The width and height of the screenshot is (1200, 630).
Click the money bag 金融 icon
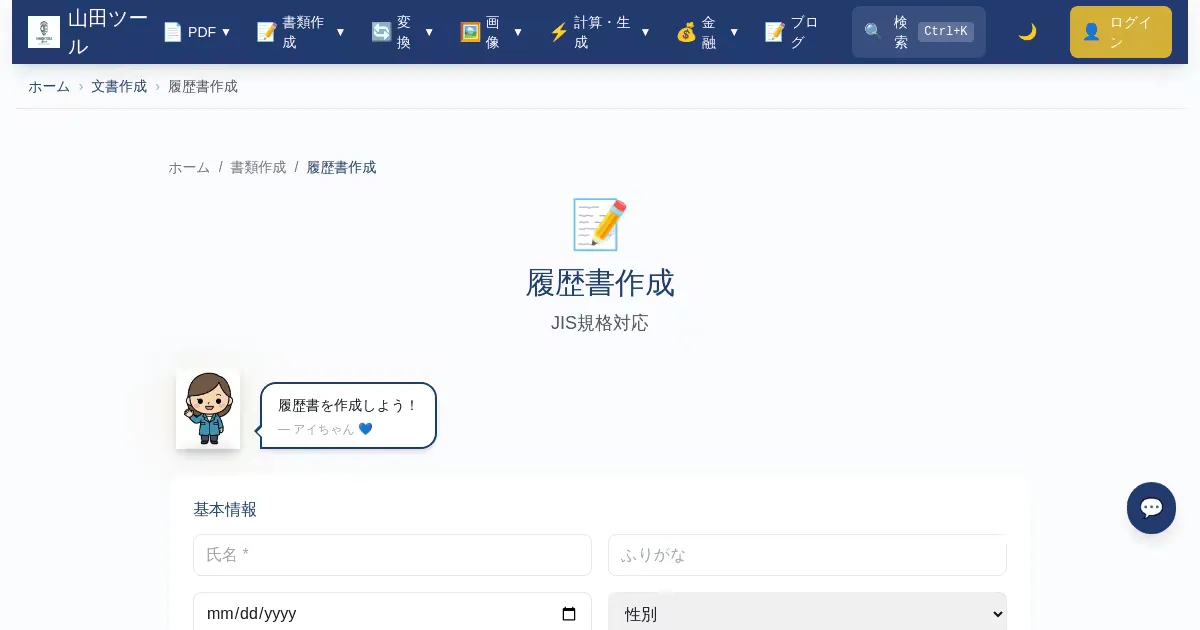tap(686, 32)
